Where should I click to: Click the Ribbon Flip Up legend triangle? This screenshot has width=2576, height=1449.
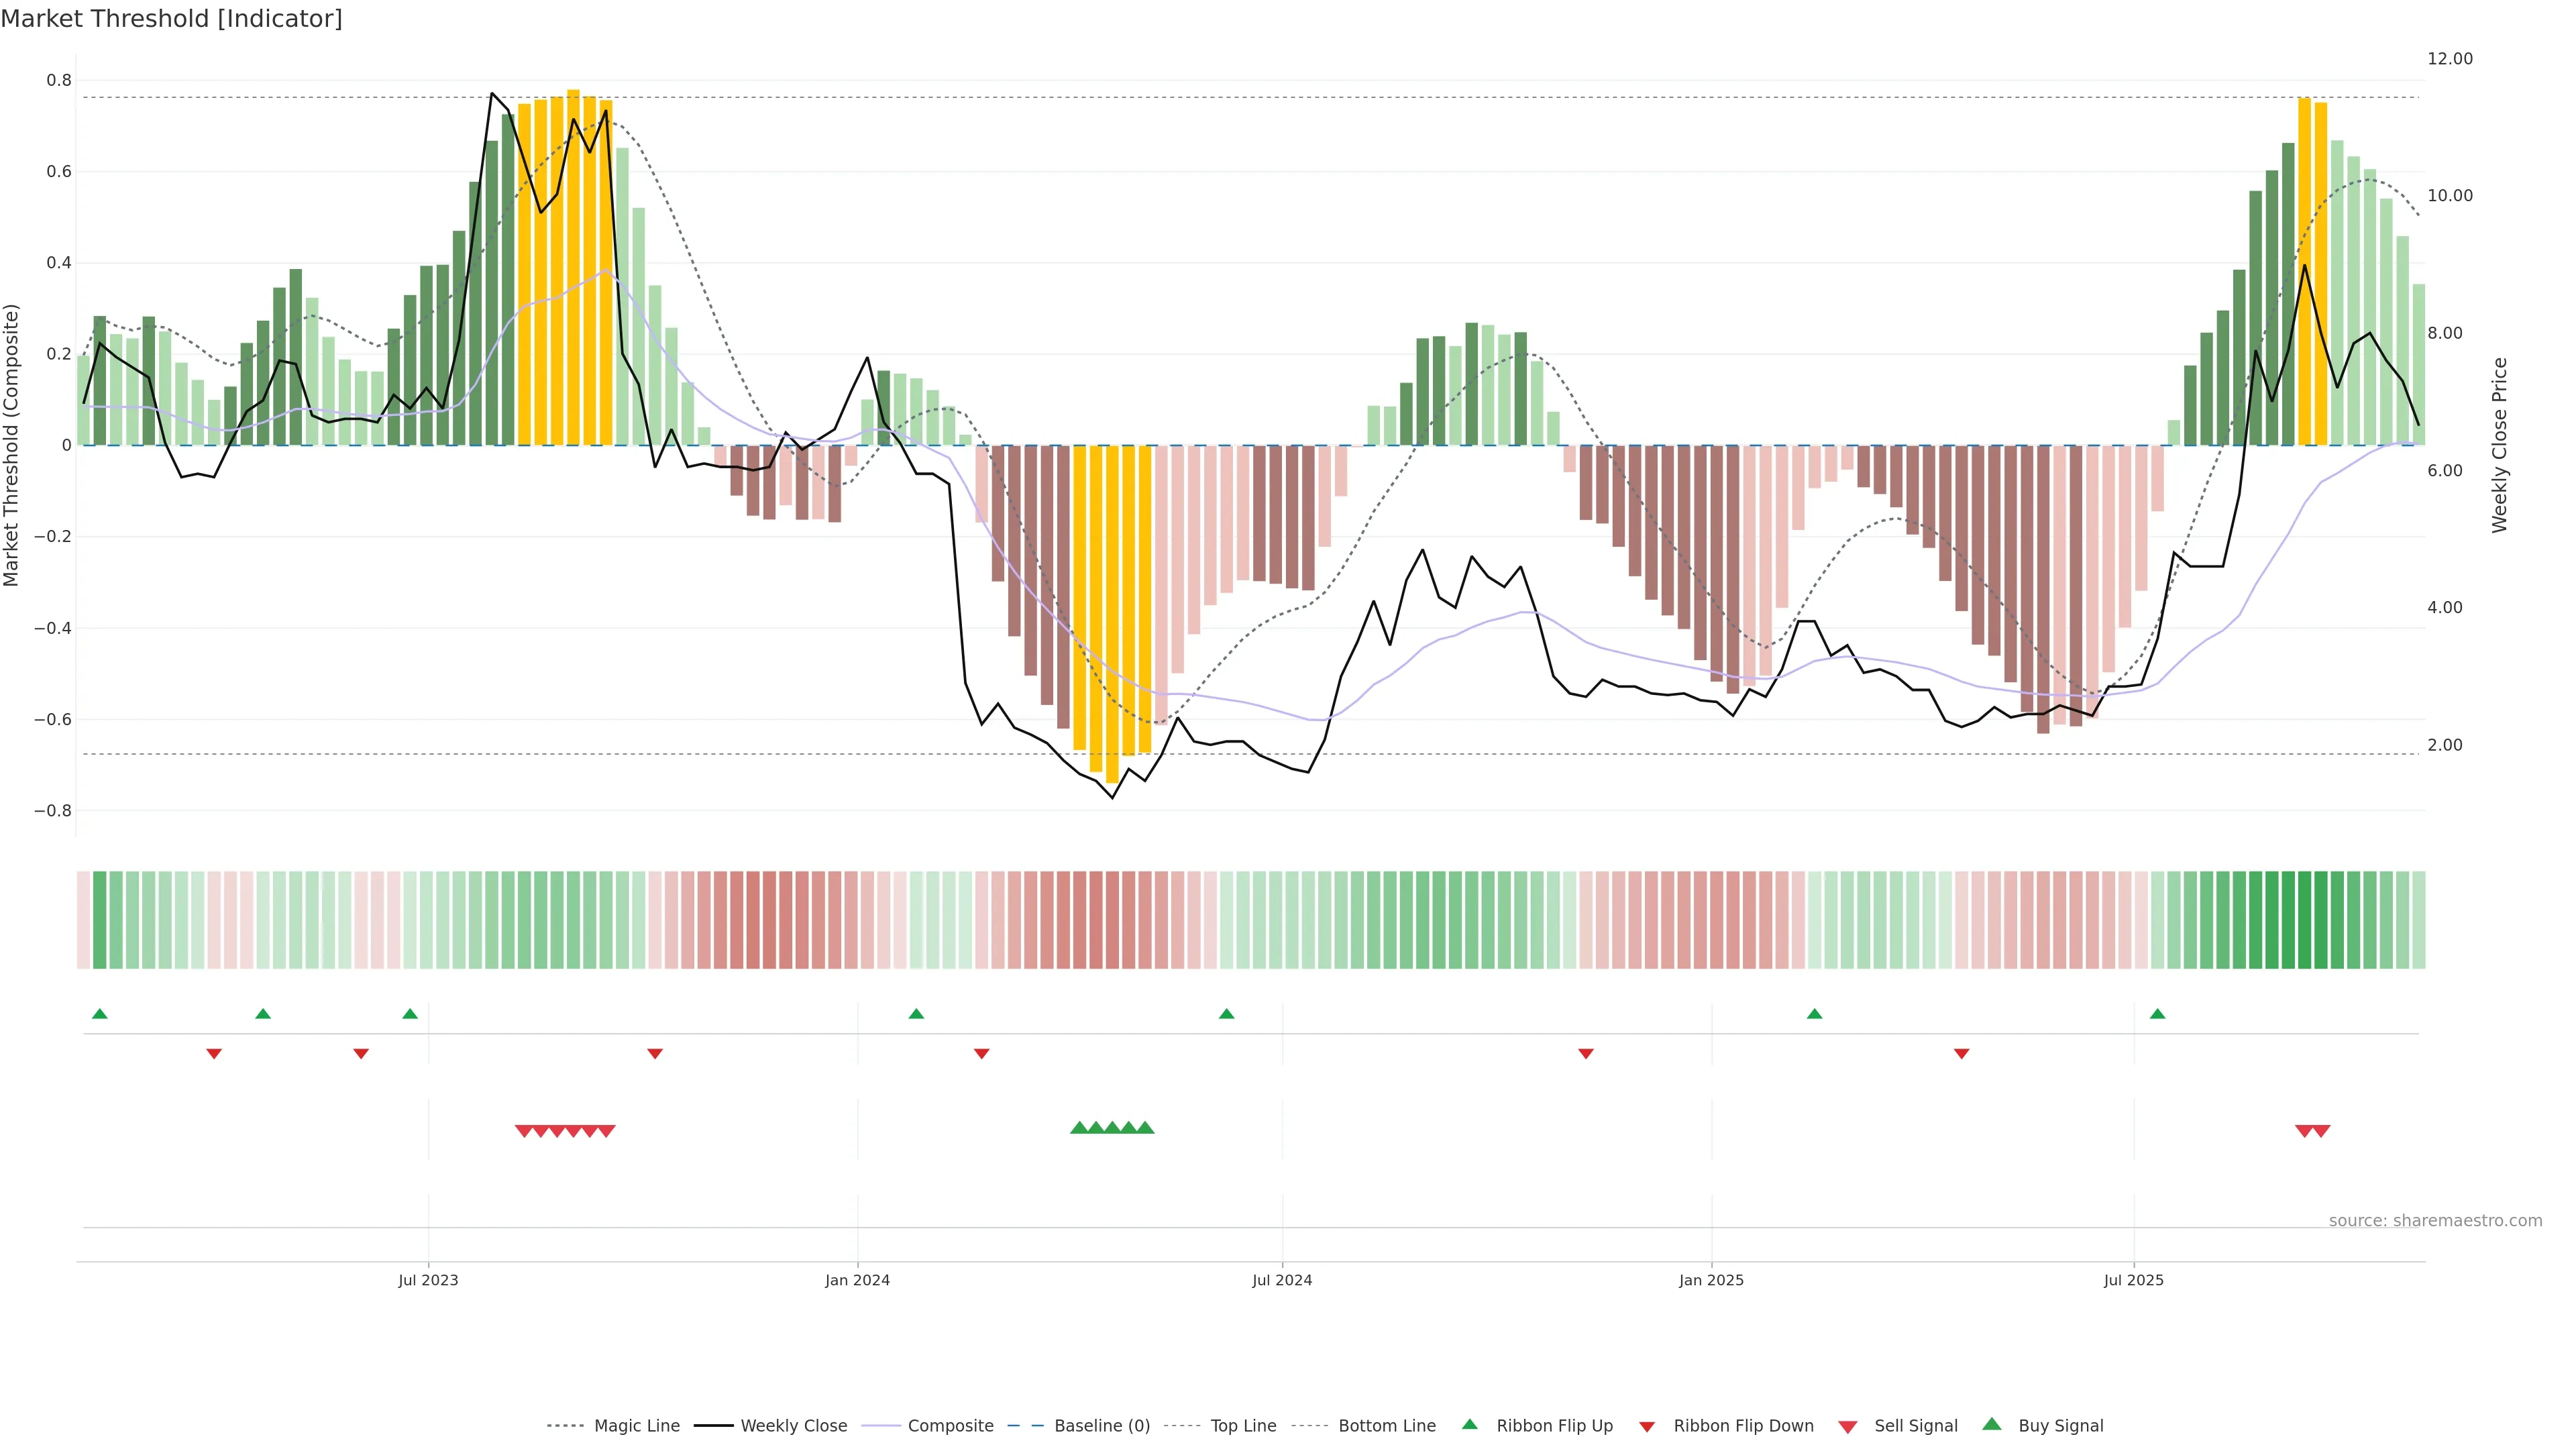tap(1469, 1424)
